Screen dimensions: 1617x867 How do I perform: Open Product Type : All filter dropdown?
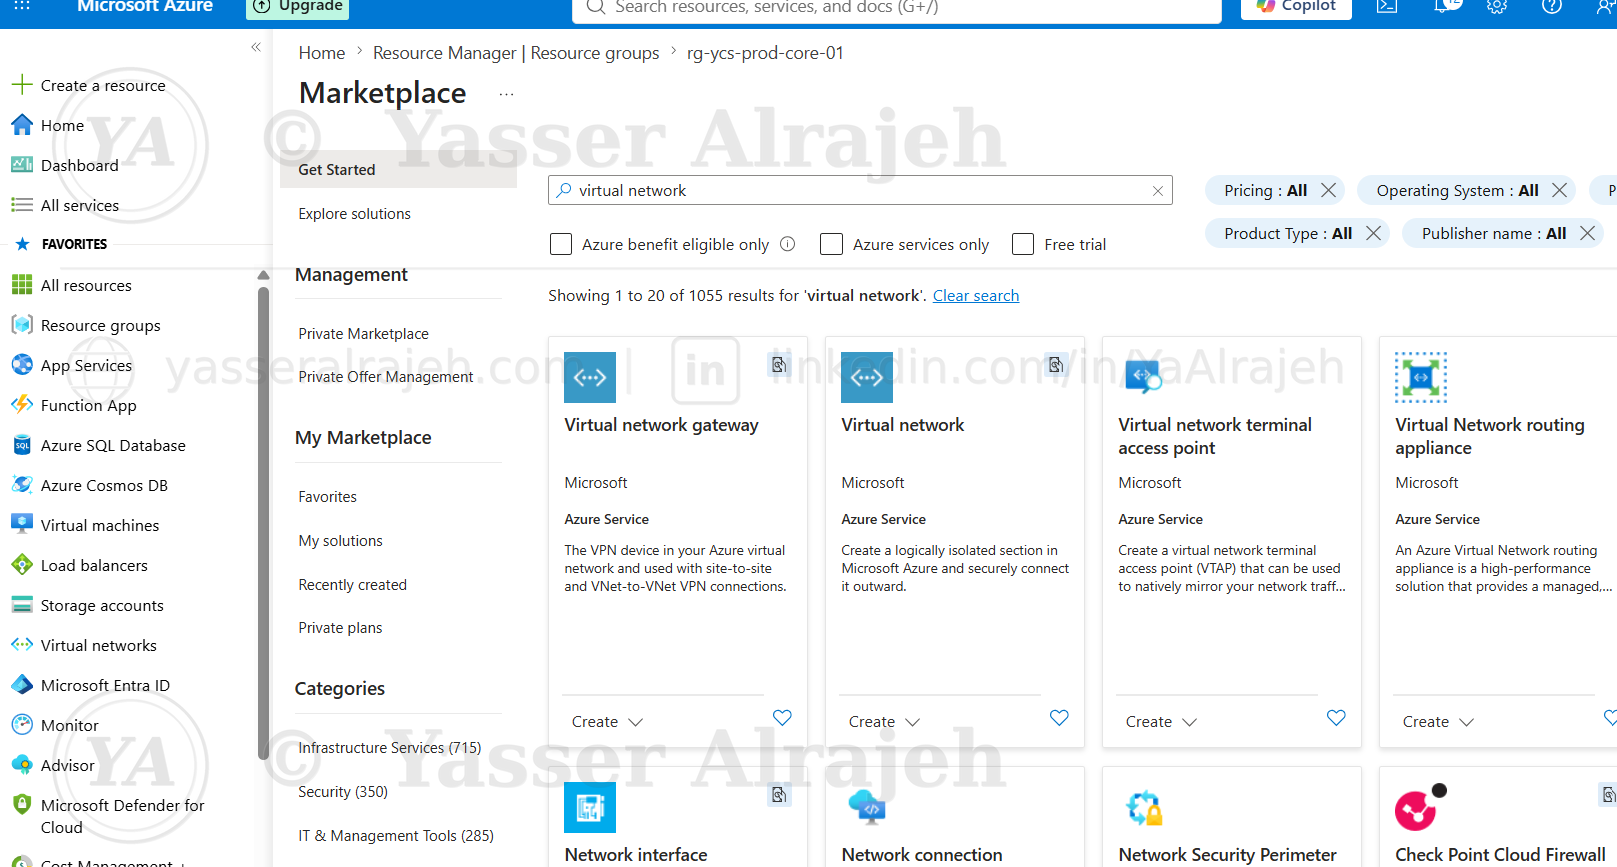[1288, 233]
